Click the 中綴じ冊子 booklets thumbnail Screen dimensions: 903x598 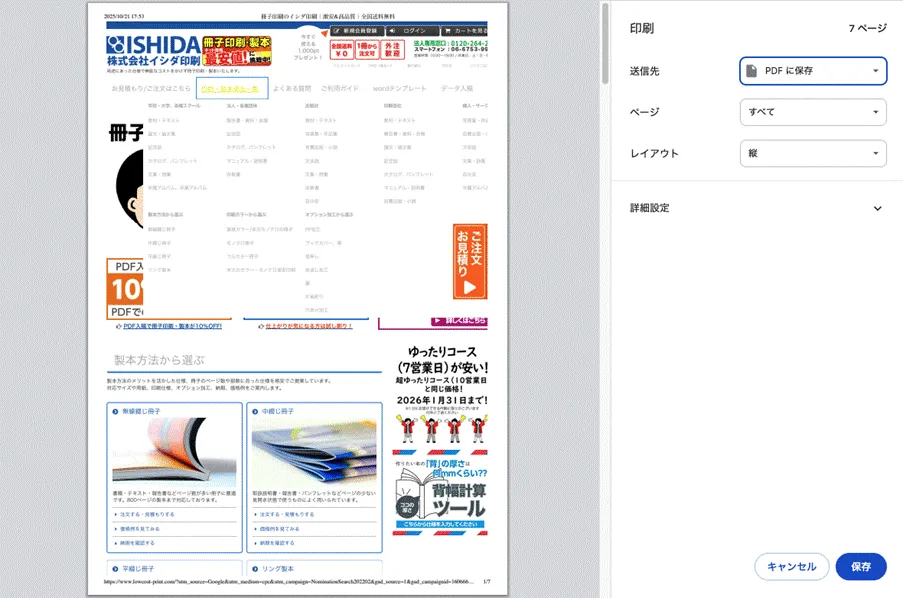pyautogui.click(x=314, y=453)
